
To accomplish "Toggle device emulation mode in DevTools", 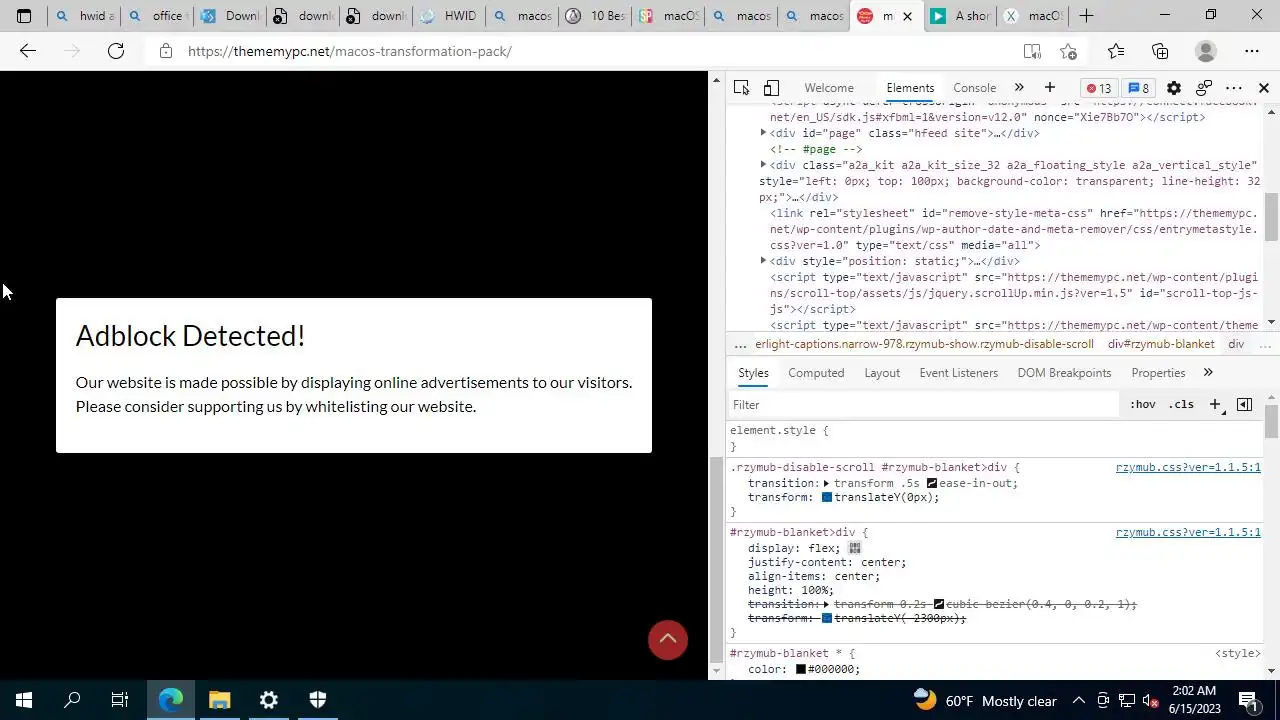I will tap(771, 88).
